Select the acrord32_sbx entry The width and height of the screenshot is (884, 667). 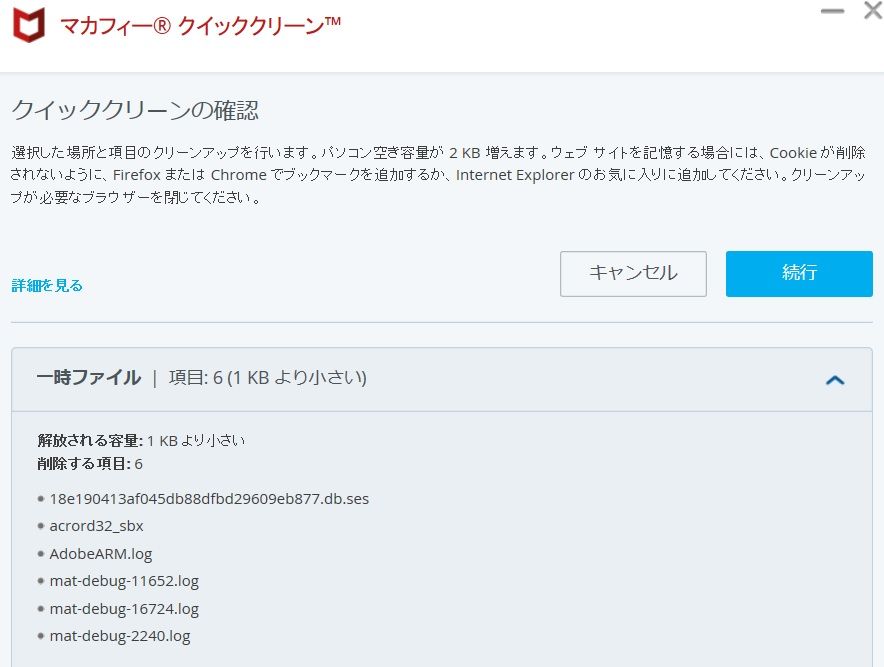[96, 526]
